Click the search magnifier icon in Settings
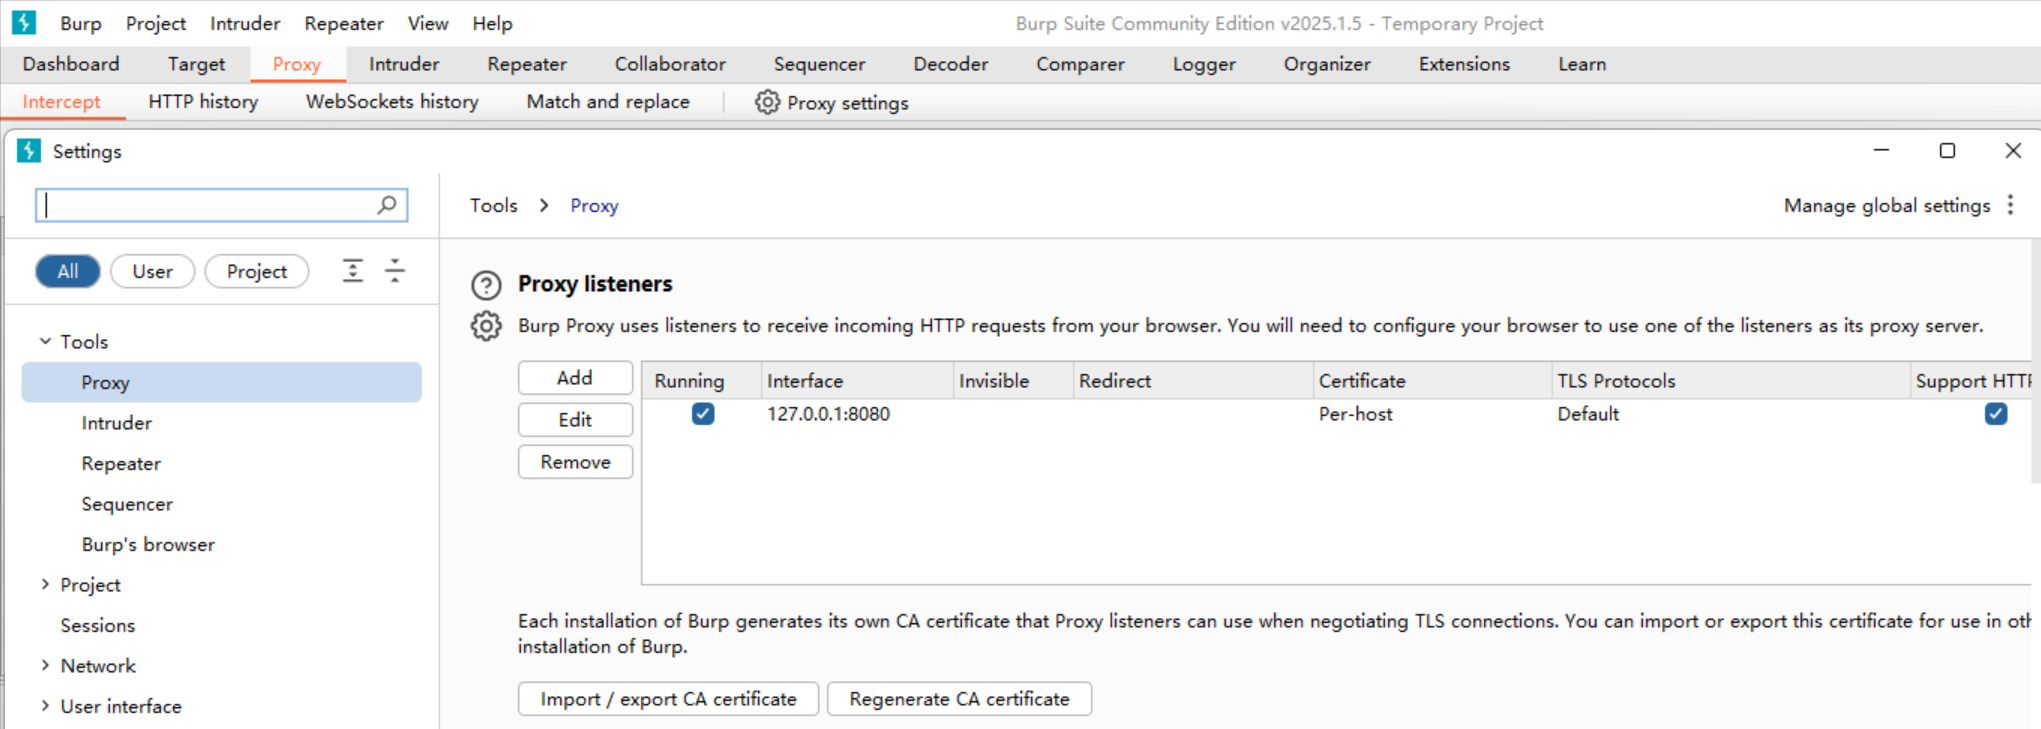Image resolution: width=2041 pixels, height=729 pixels. pyautogui.click(x=387, y=205)
